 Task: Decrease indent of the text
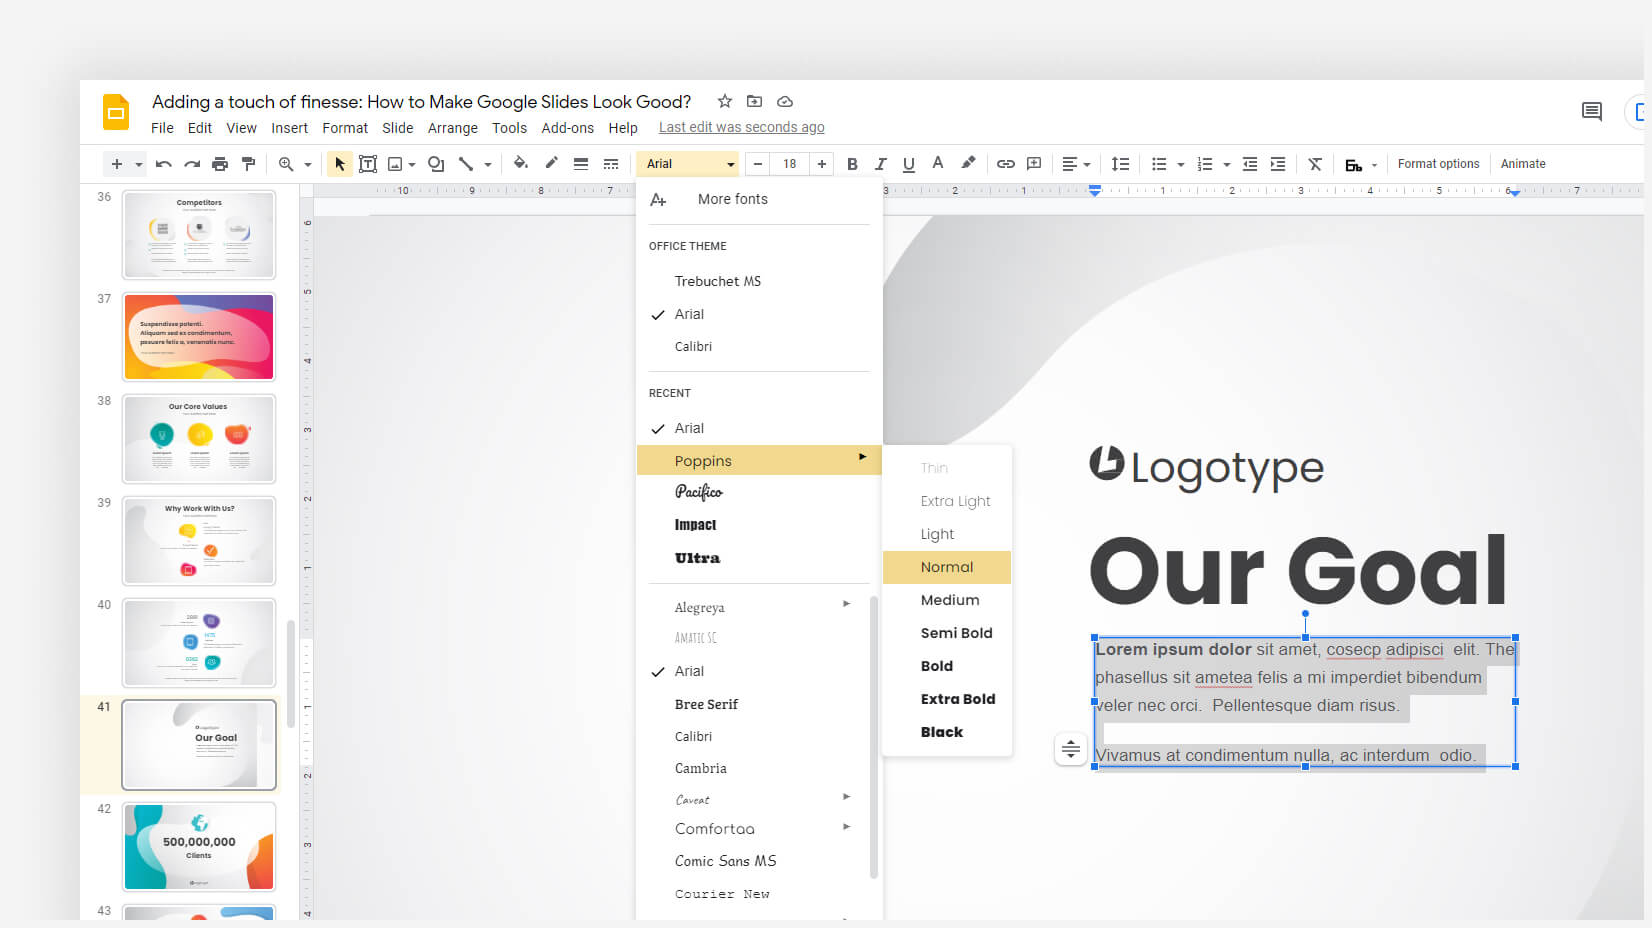point(1250,164)
